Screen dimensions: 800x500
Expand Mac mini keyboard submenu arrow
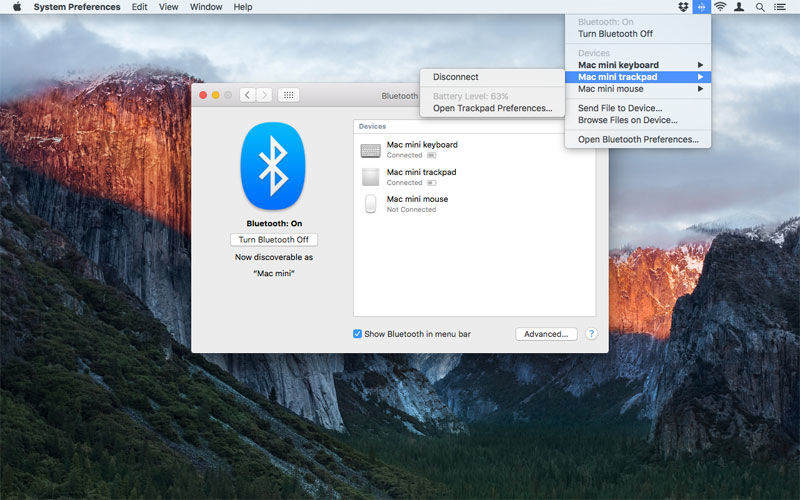(x=701, y=65)
